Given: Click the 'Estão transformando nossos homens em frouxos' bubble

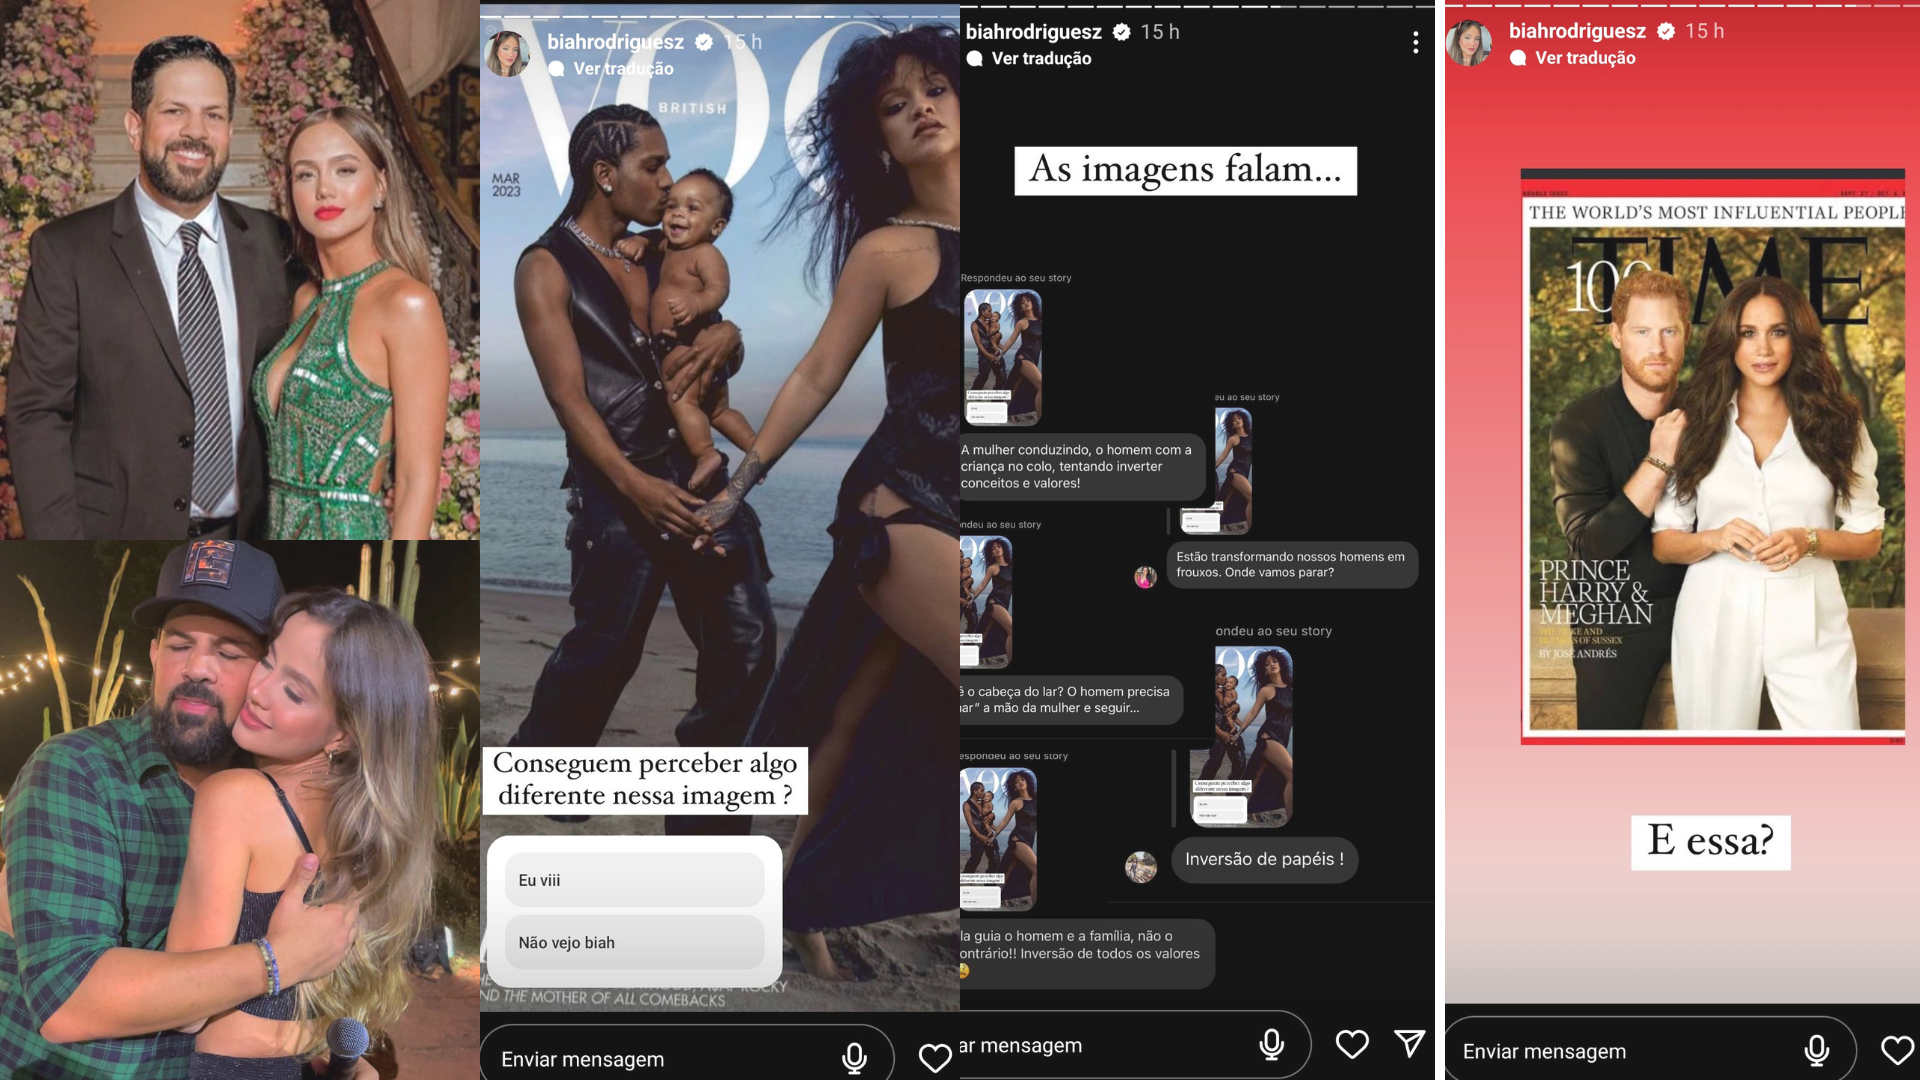Looking at the screenshot, I should coord(1292,565).
